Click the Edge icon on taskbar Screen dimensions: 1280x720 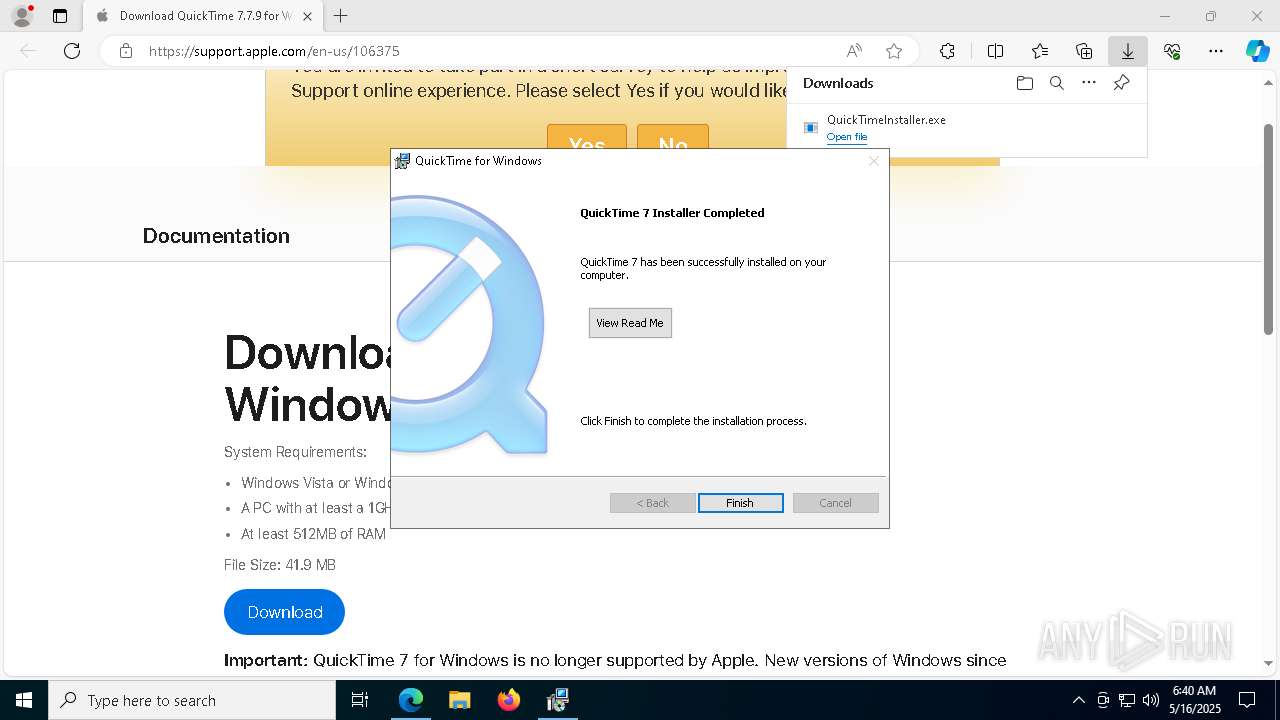click(x=411, y=700)
